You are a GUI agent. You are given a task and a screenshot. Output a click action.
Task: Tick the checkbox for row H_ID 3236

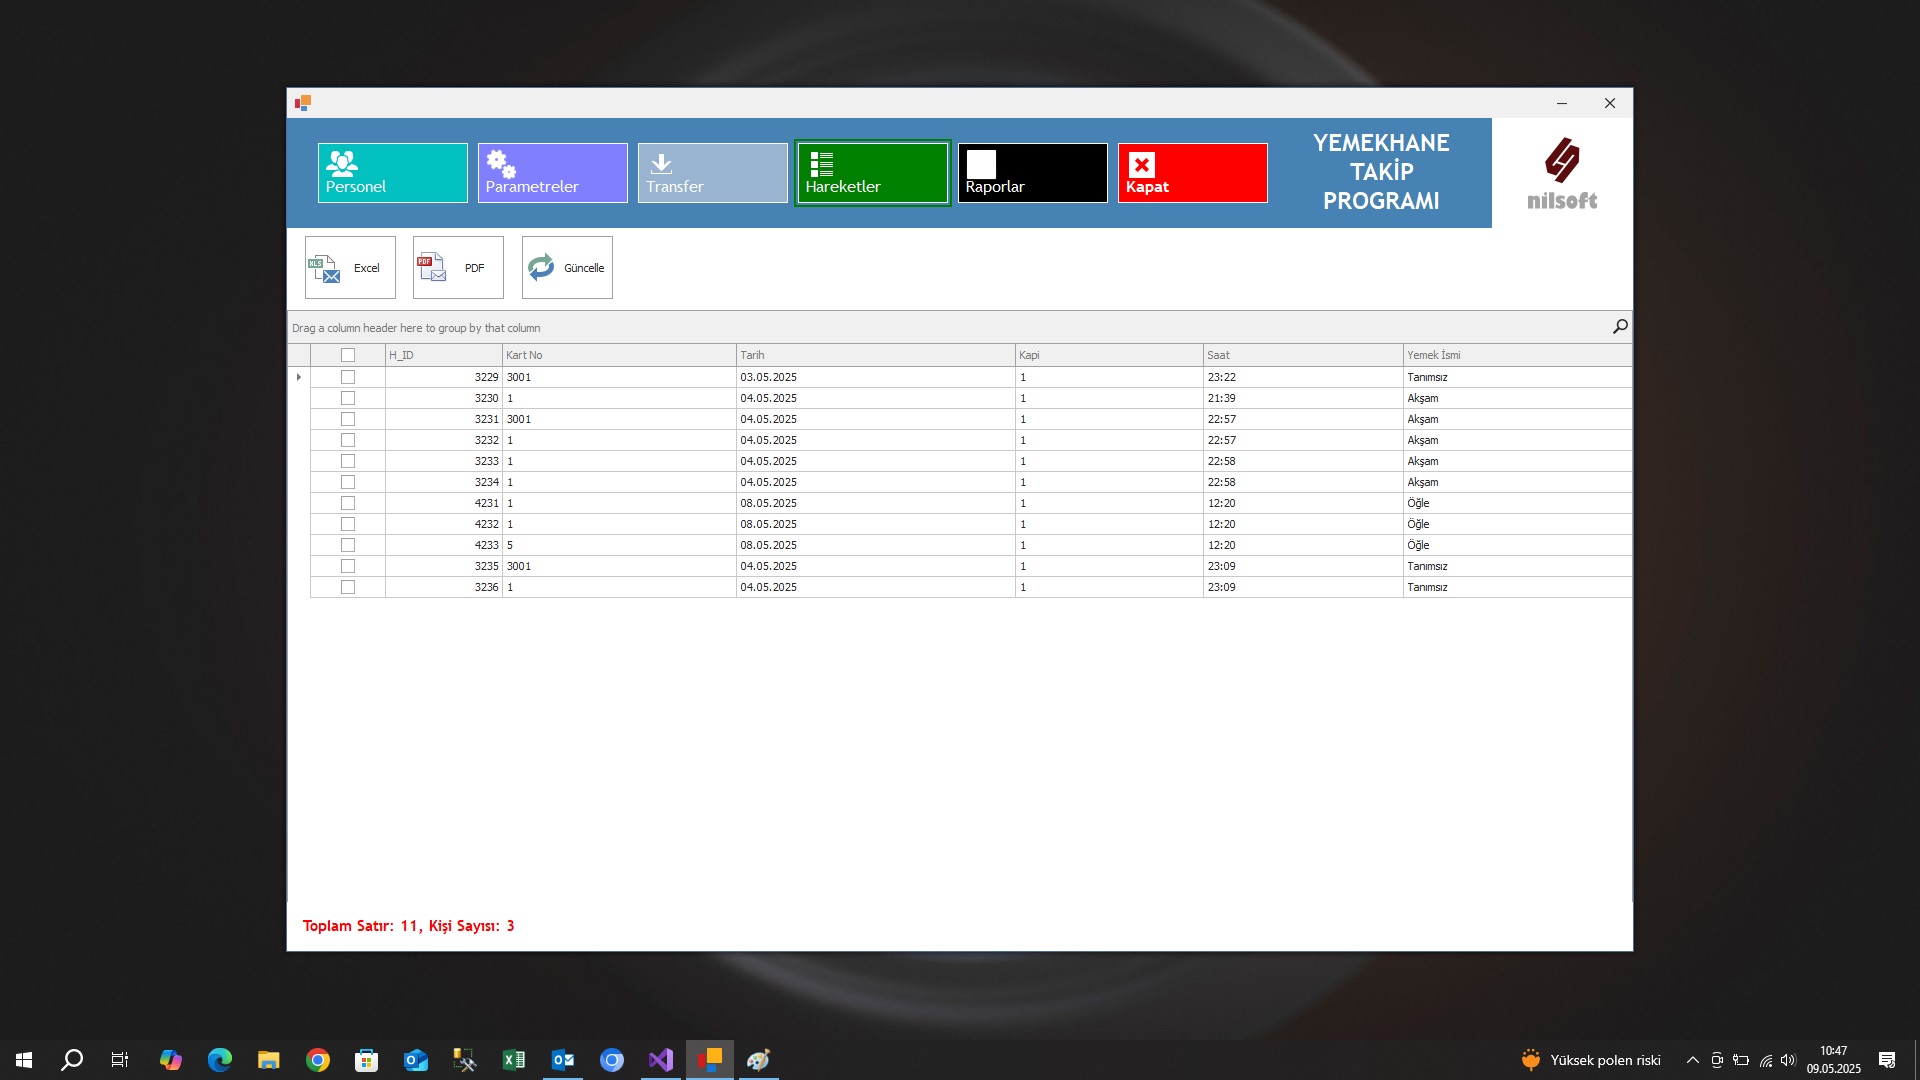click(x=348, y=587)
